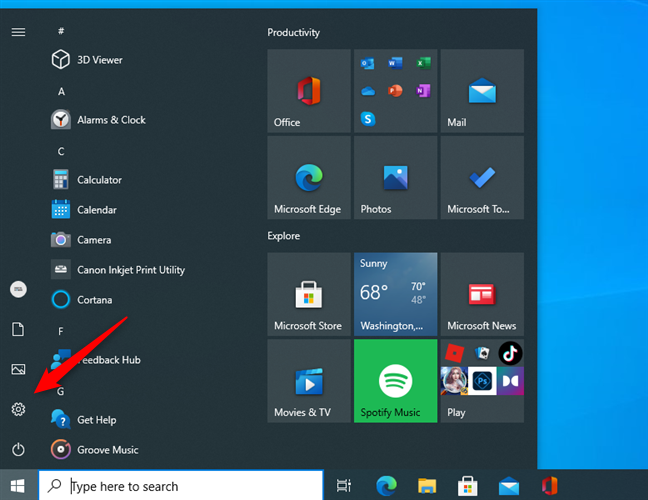The image size is (648, 500).
Task: Open Excel from Office apps tile
Action: point(423,63)
